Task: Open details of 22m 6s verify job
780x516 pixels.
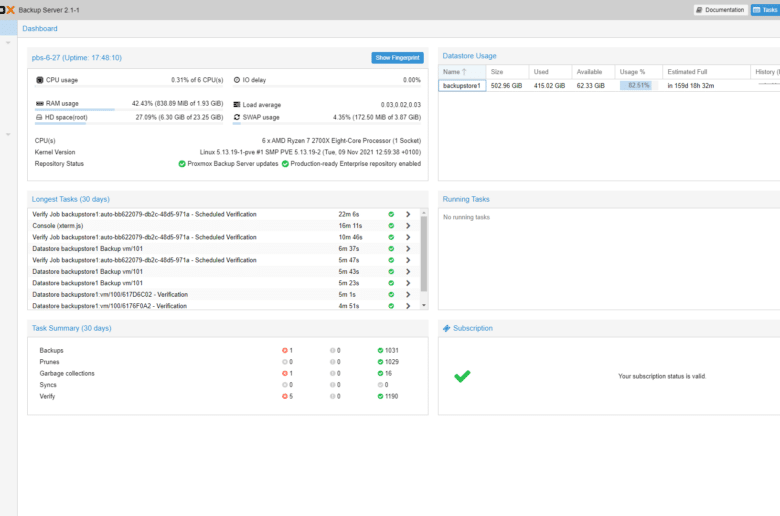Action: [408, 214]
